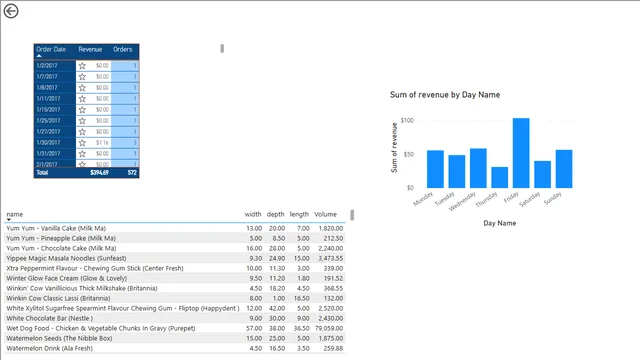The height and width of the screenshot is (360, 640).
Task: Click star icon in 1/27/2017 row
Action: [x=82, y=132]
